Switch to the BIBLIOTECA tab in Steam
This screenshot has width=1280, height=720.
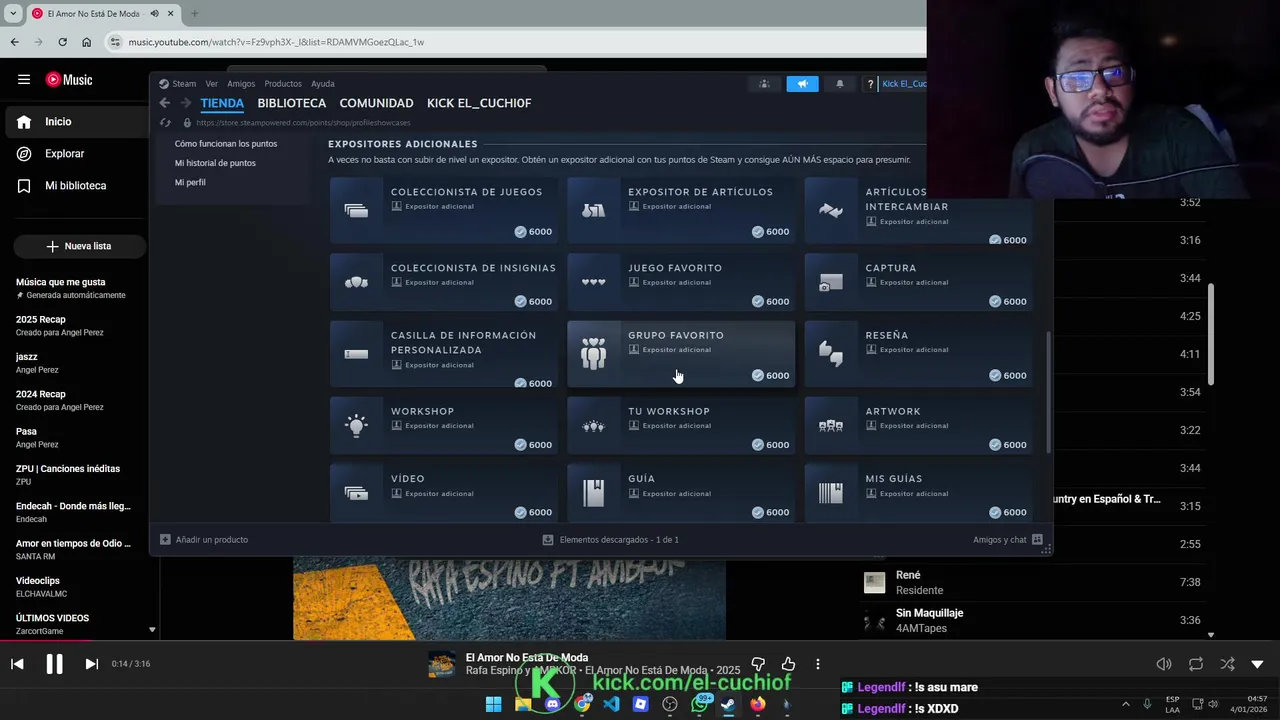click(291, 103)
